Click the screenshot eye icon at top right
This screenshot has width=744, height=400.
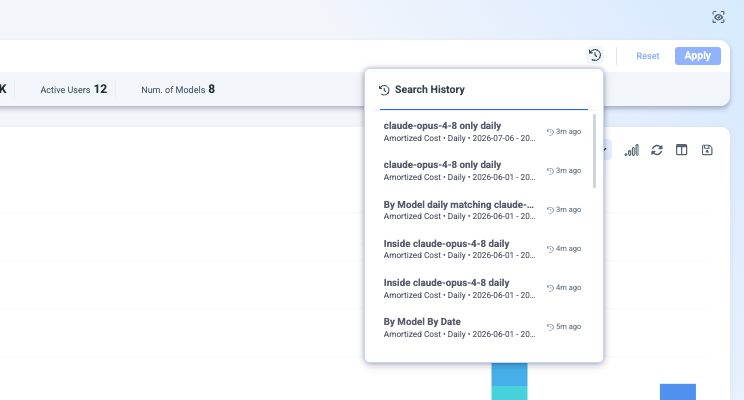tap(718, 17)
